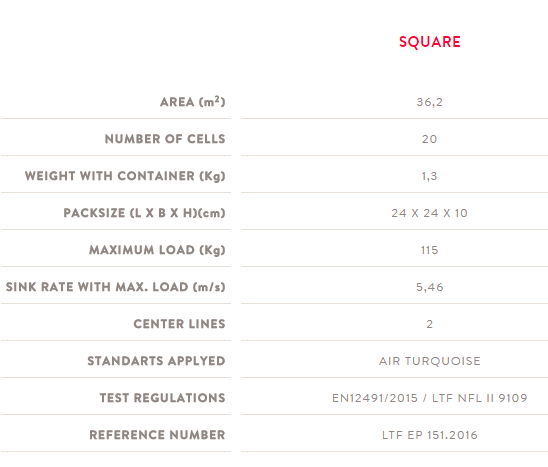This screenshot has width=548, height=467.
Task: Click the weight value 1,3
Action: point(430,176)
